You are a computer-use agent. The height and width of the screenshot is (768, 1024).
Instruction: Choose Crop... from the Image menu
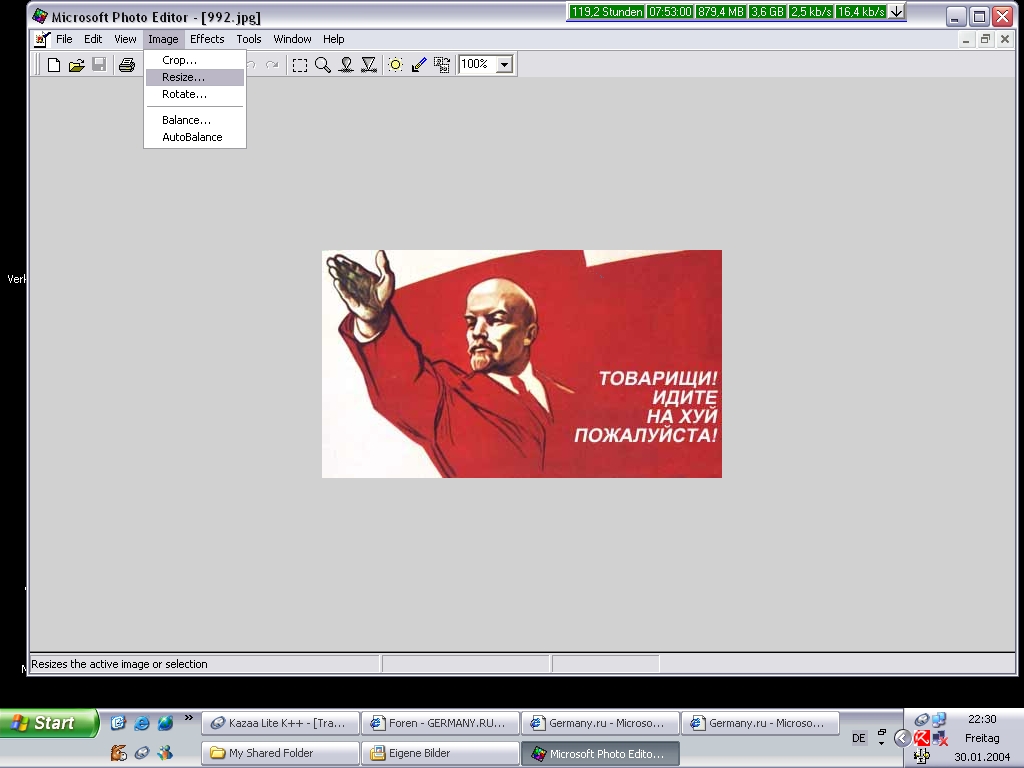pyautogui.click(x=195, y=60)
